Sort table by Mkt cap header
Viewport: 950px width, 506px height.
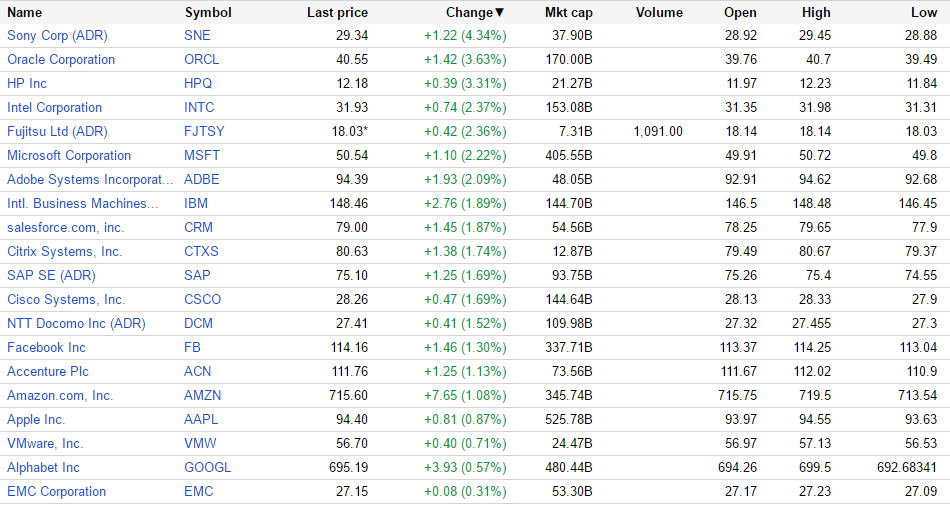(x=568, y=13)
